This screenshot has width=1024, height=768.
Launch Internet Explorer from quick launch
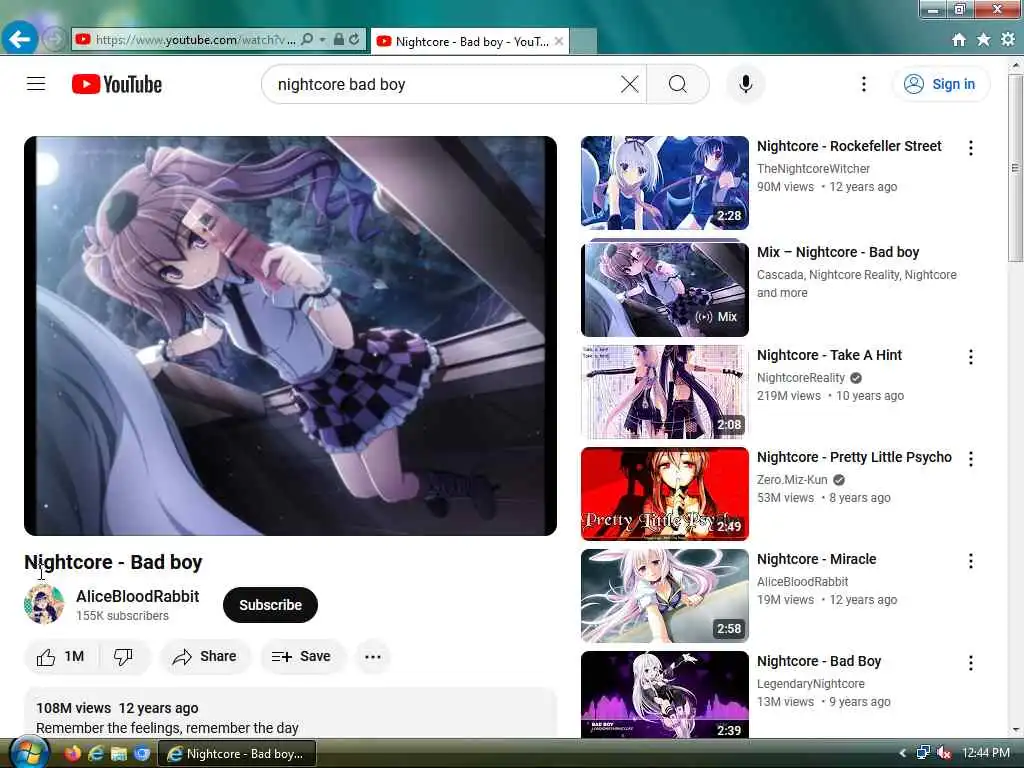pos(95,754)
